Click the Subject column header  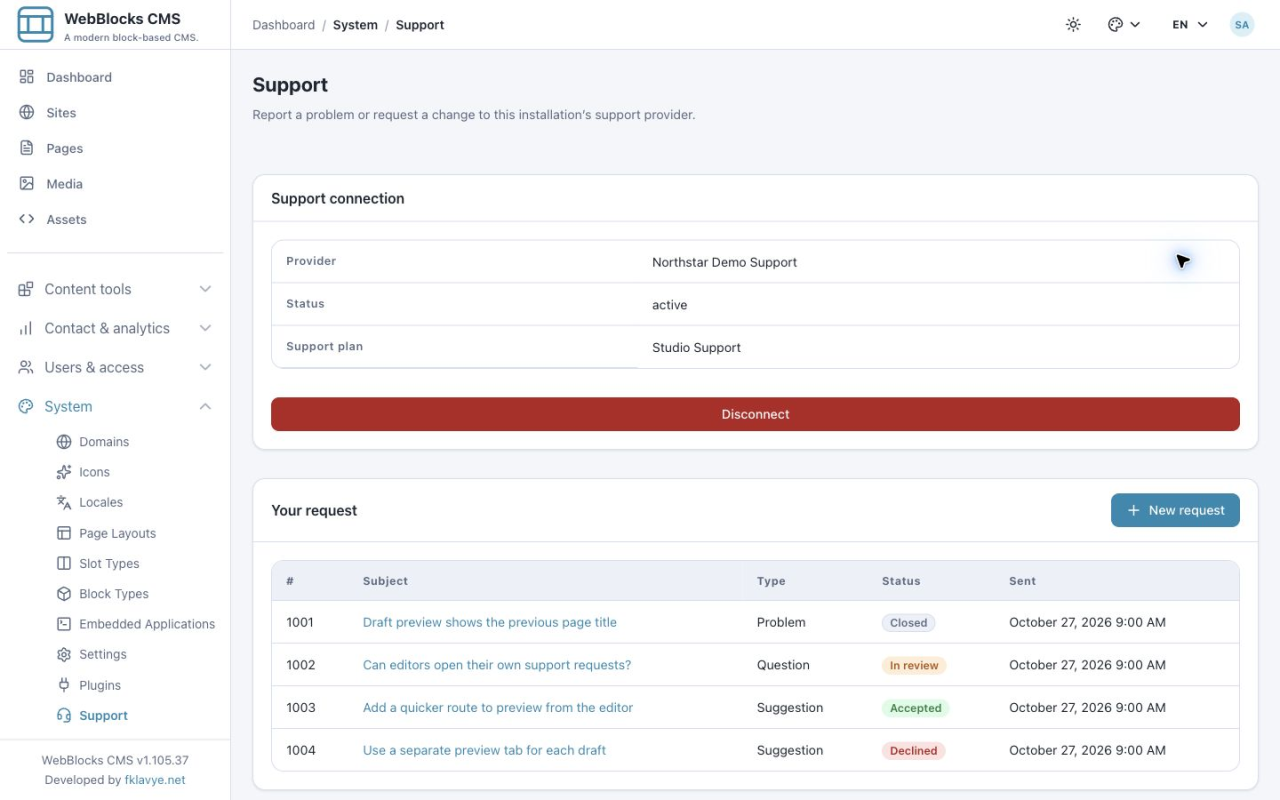pos(385,581)
